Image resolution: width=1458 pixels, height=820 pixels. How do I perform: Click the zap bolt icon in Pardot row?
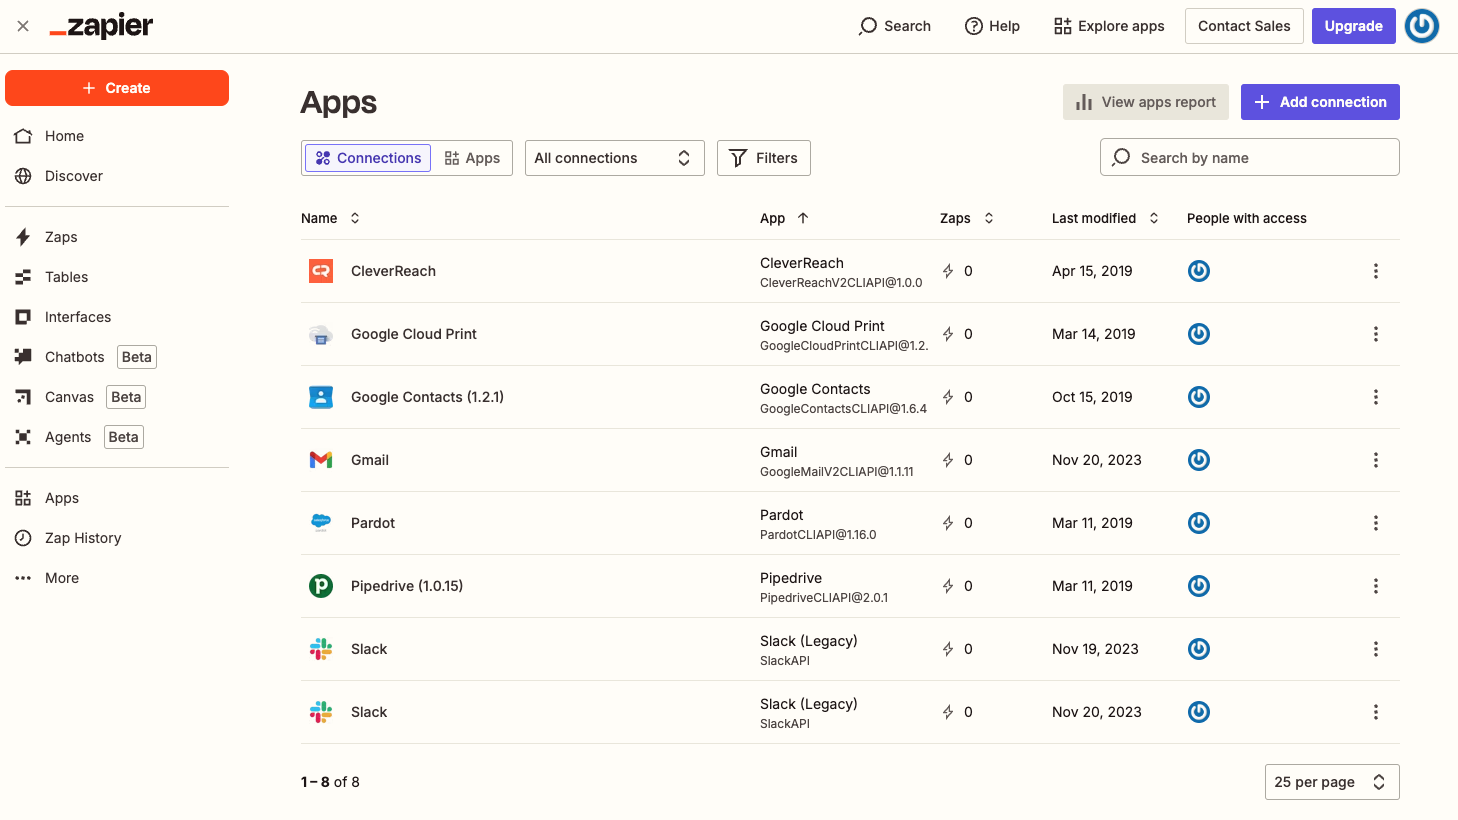[948, 523]
